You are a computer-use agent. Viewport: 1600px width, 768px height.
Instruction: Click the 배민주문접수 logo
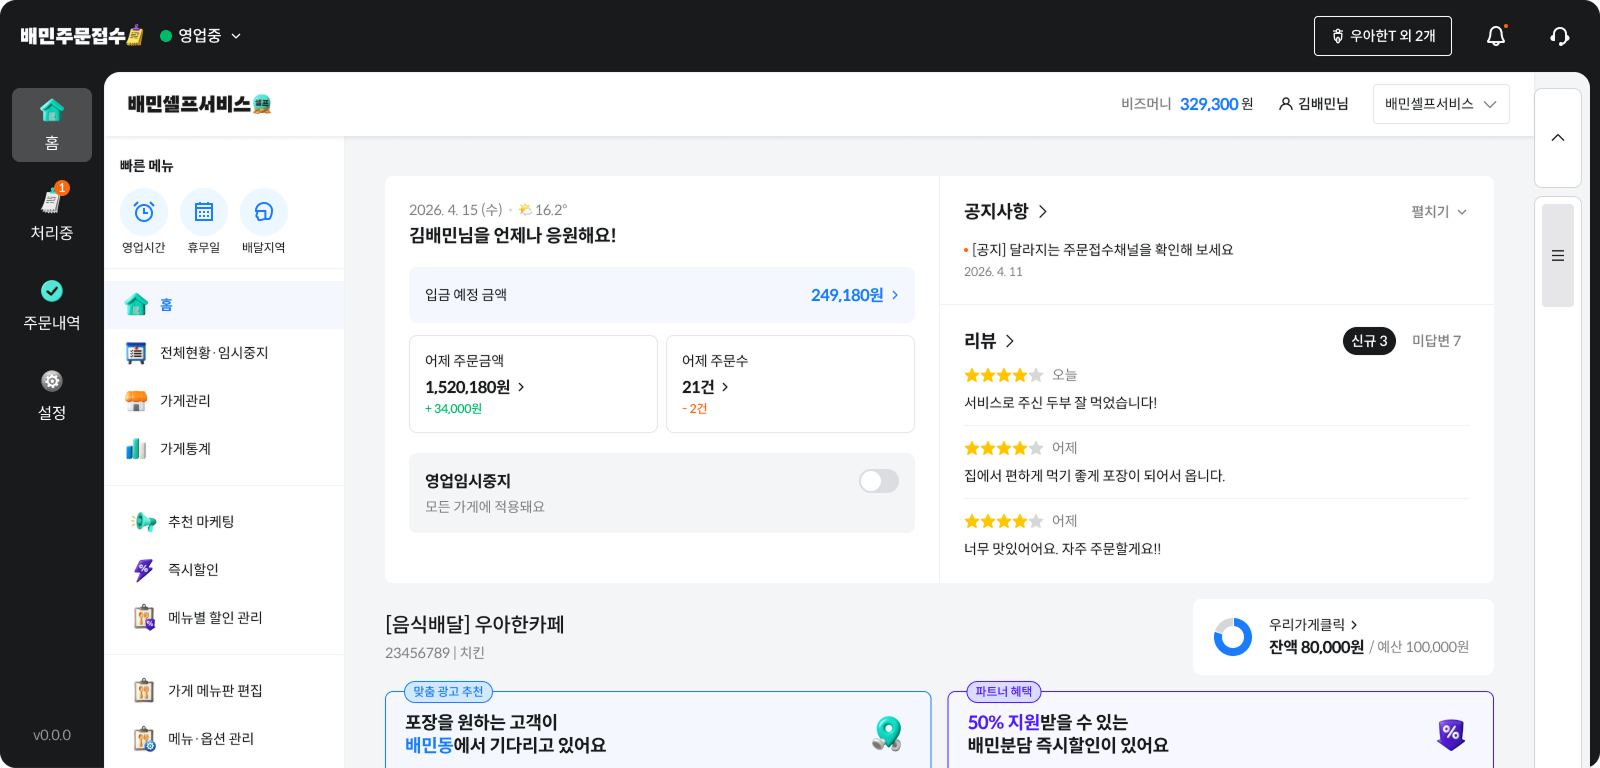tap(82, 36)
